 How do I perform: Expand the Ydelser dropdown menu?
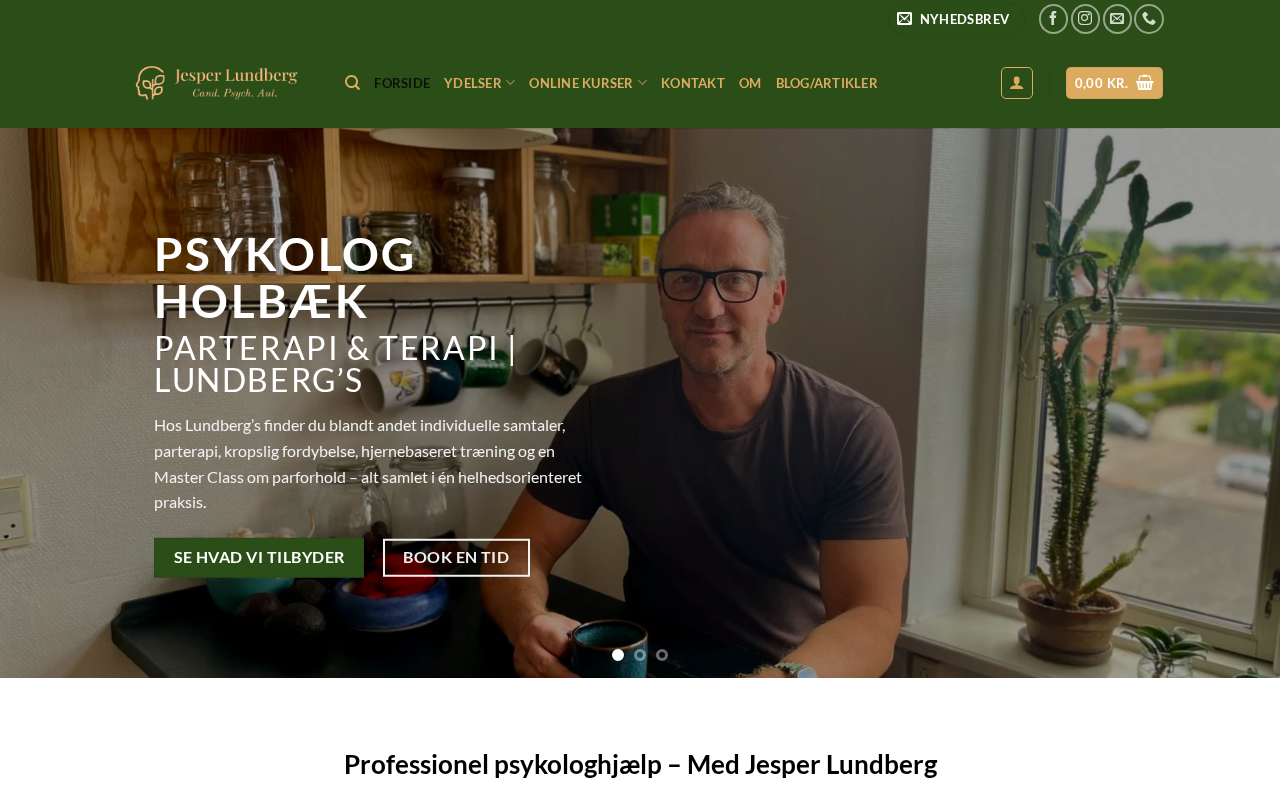click(479, 83)
